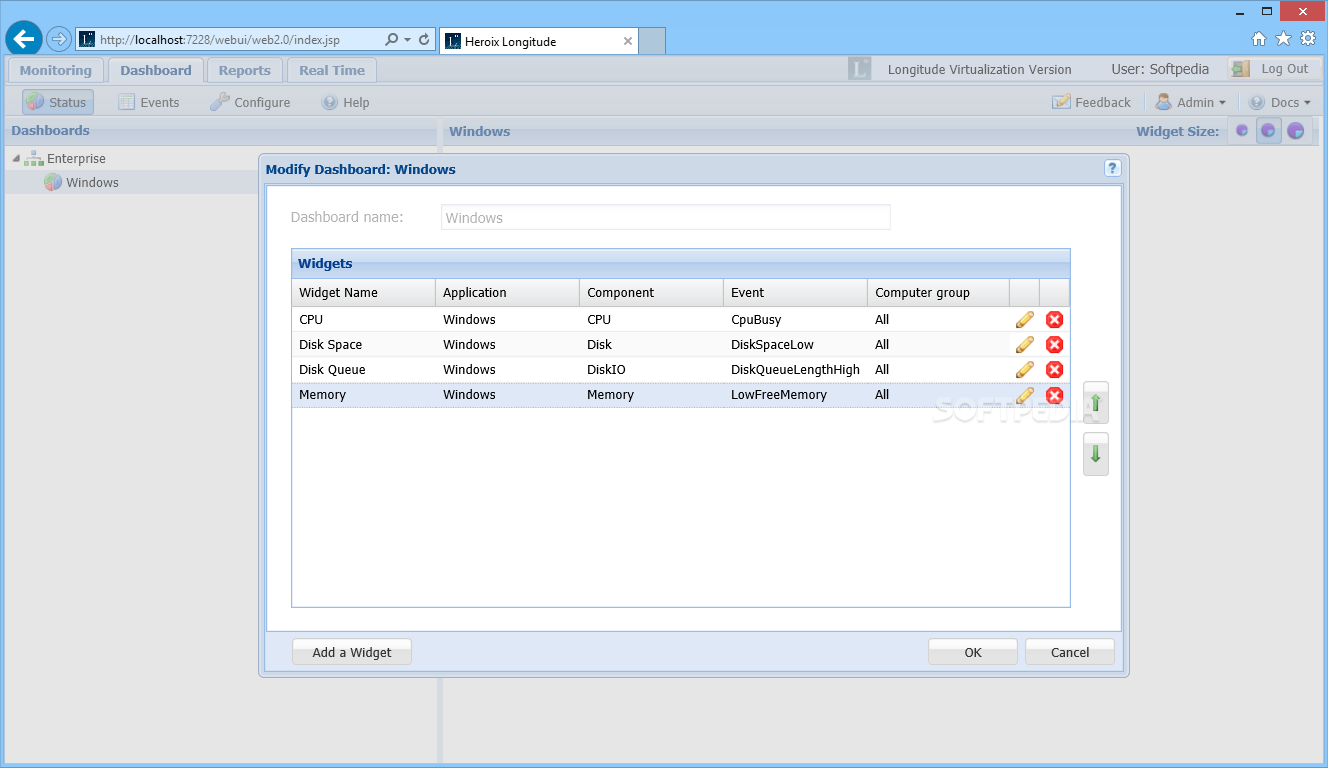Delete the Disk Queue widget

coord(1054,370)
